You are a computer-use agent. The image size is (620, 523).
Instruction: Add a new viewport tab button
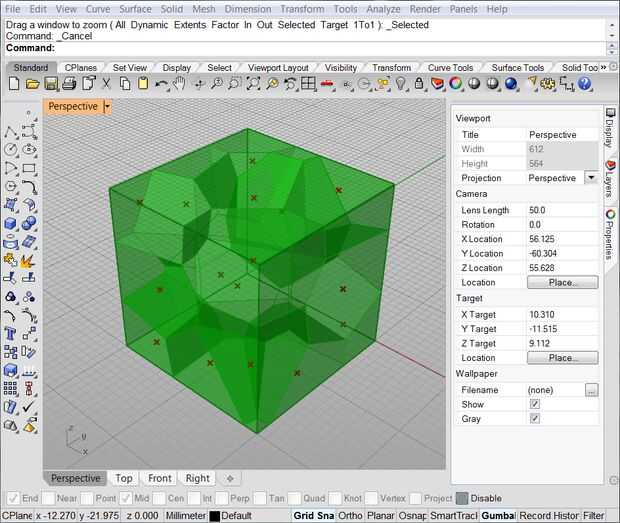tap(230, 479)
